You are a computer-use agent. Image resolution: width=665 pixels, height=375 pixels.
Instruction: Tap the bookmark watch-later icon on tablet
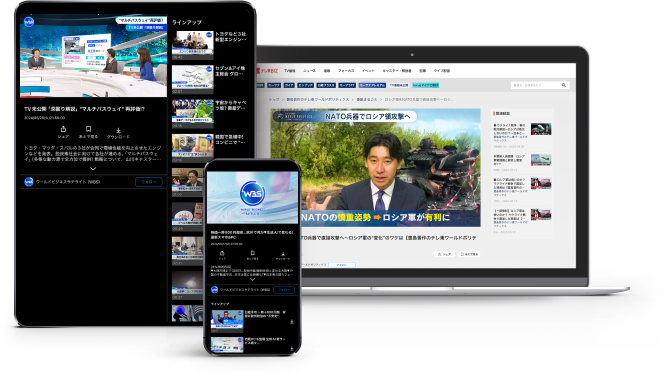point(88,129)
